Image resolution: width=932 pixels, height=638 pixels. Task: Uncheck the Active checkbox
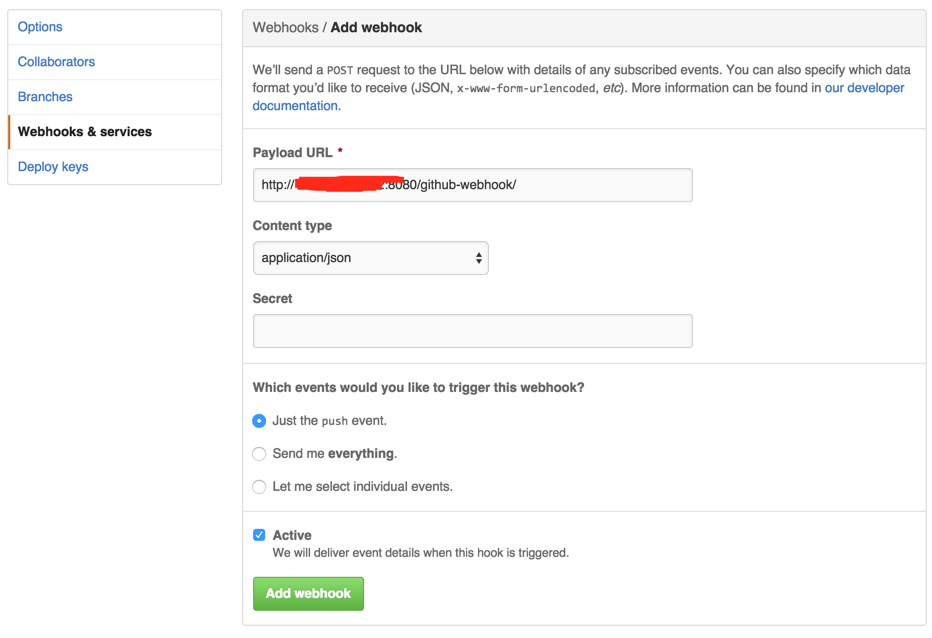click(x=259, y=535)
